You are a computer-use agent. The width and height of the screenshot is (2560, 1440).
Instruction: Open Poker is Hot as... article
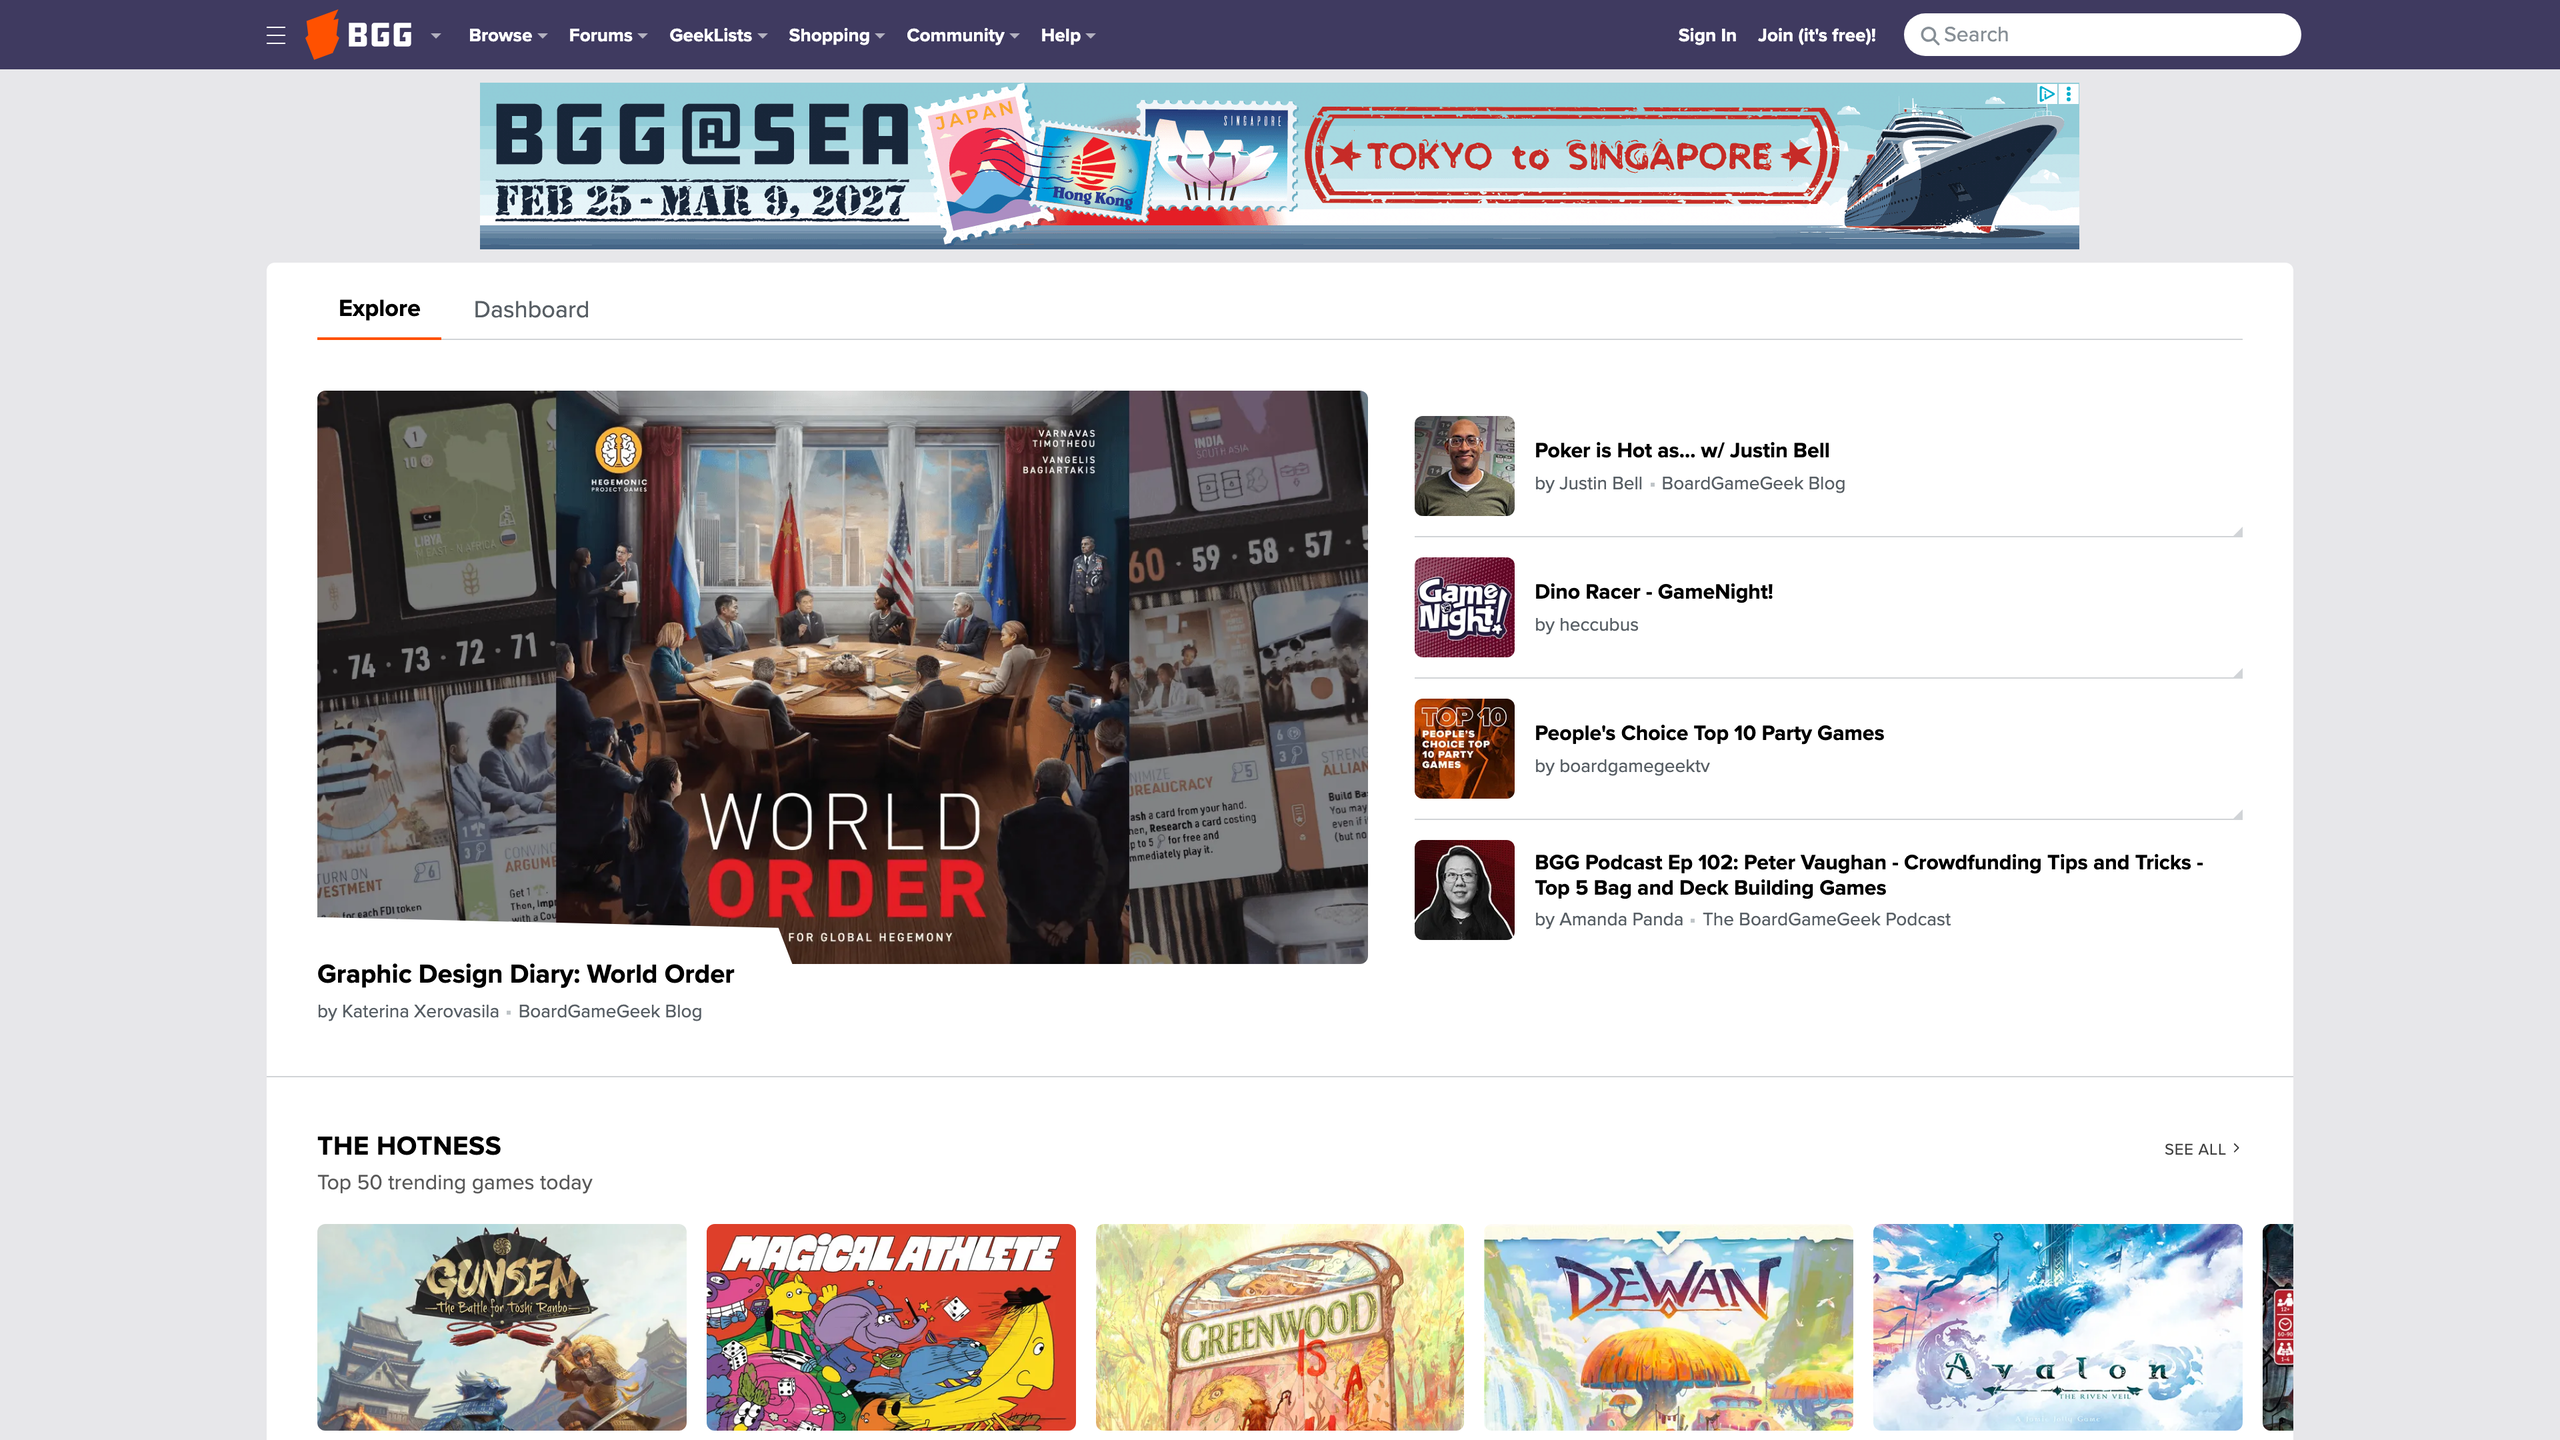tap(1682, 451)
